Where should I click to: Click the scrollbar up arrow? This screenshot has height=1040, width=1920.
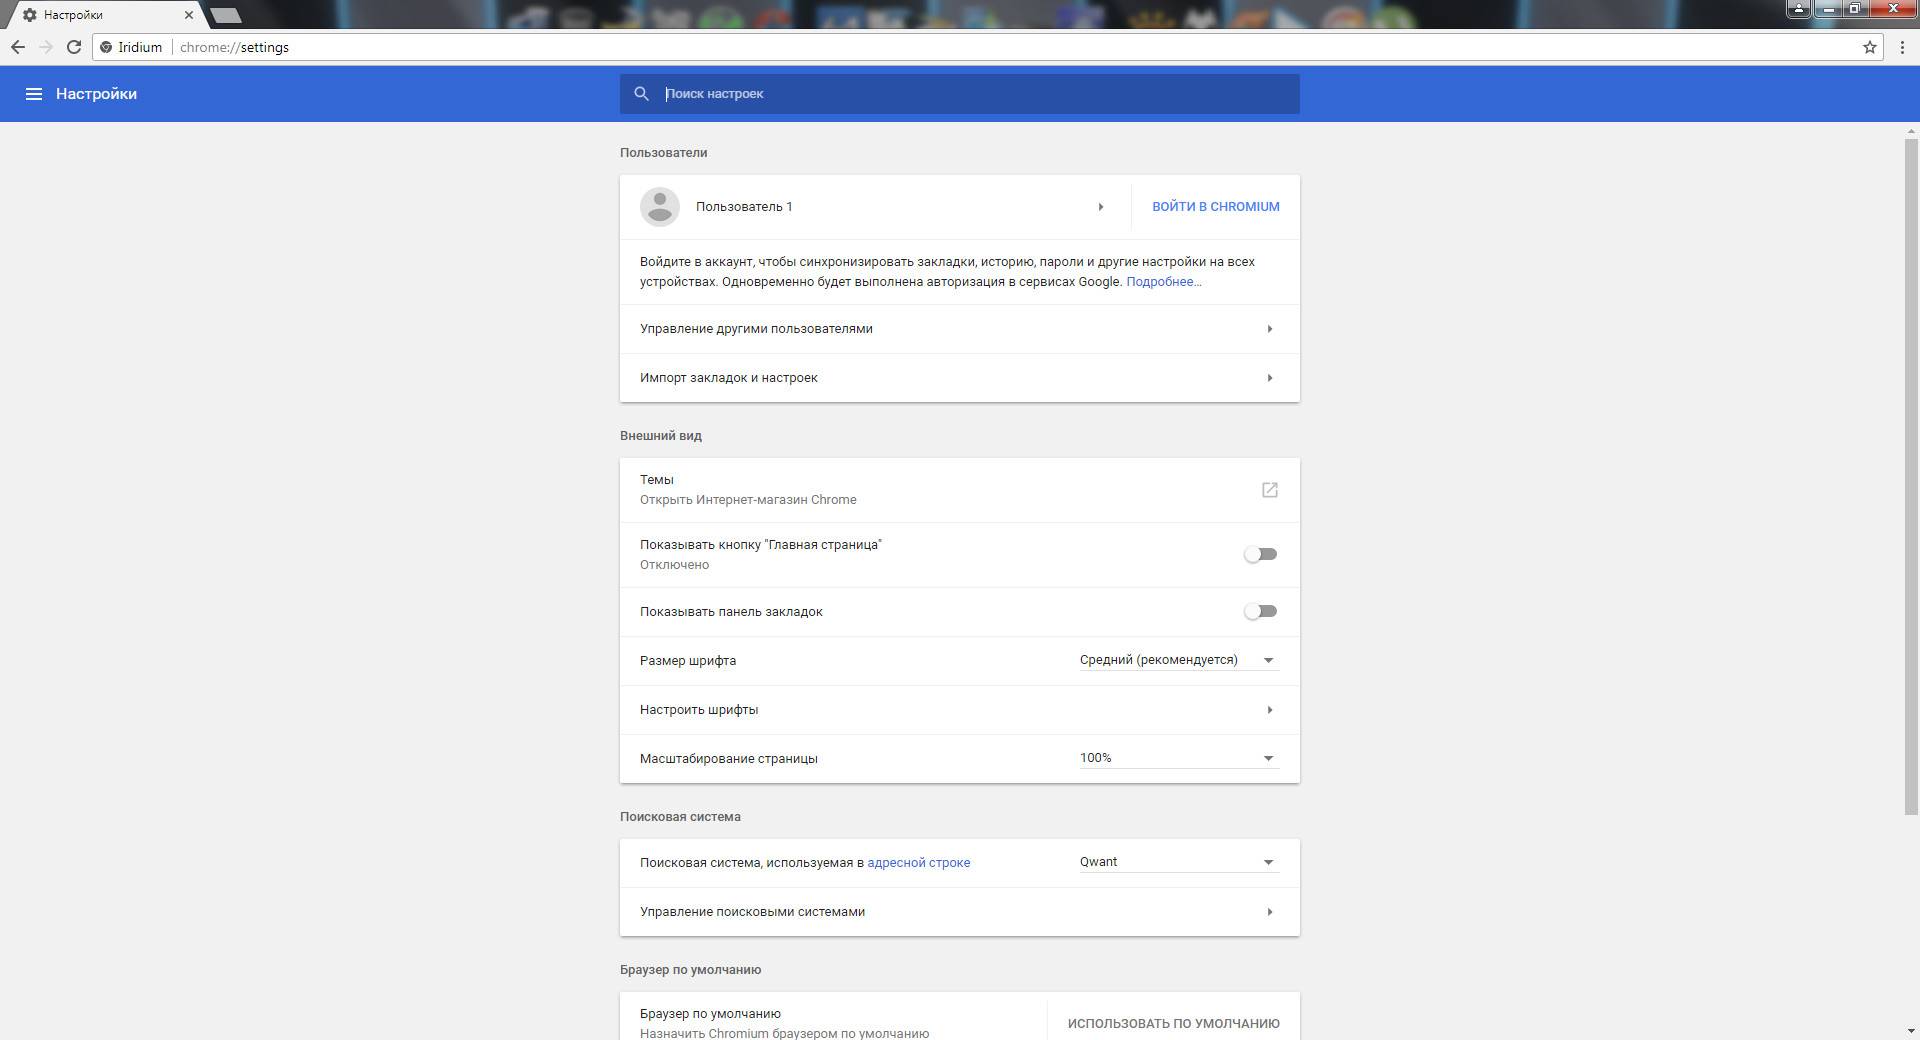(1912, 131)
